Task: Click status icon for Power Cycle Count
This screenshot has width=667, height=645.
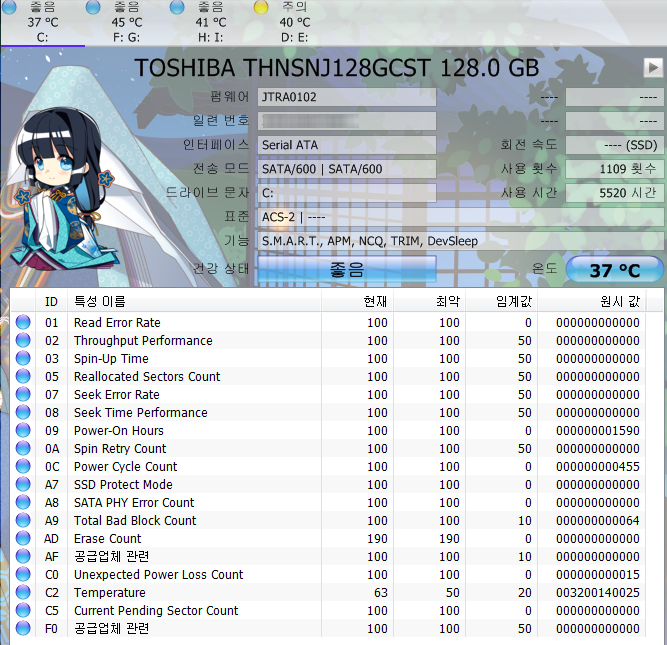Action: coord(23,466)
